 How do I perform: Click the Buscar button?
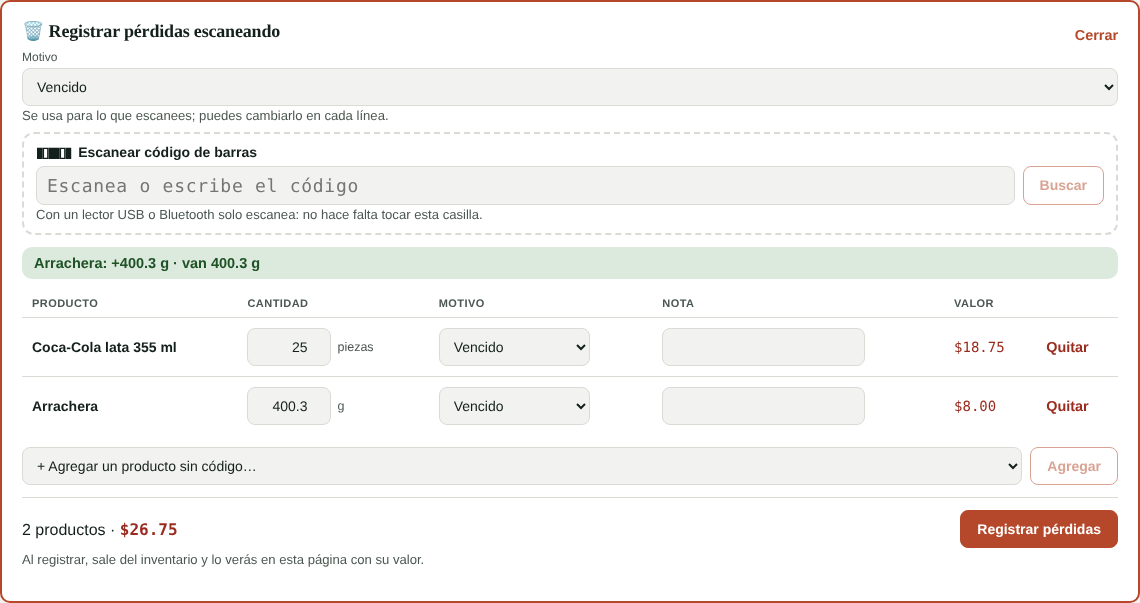[x=1063, y=185]
